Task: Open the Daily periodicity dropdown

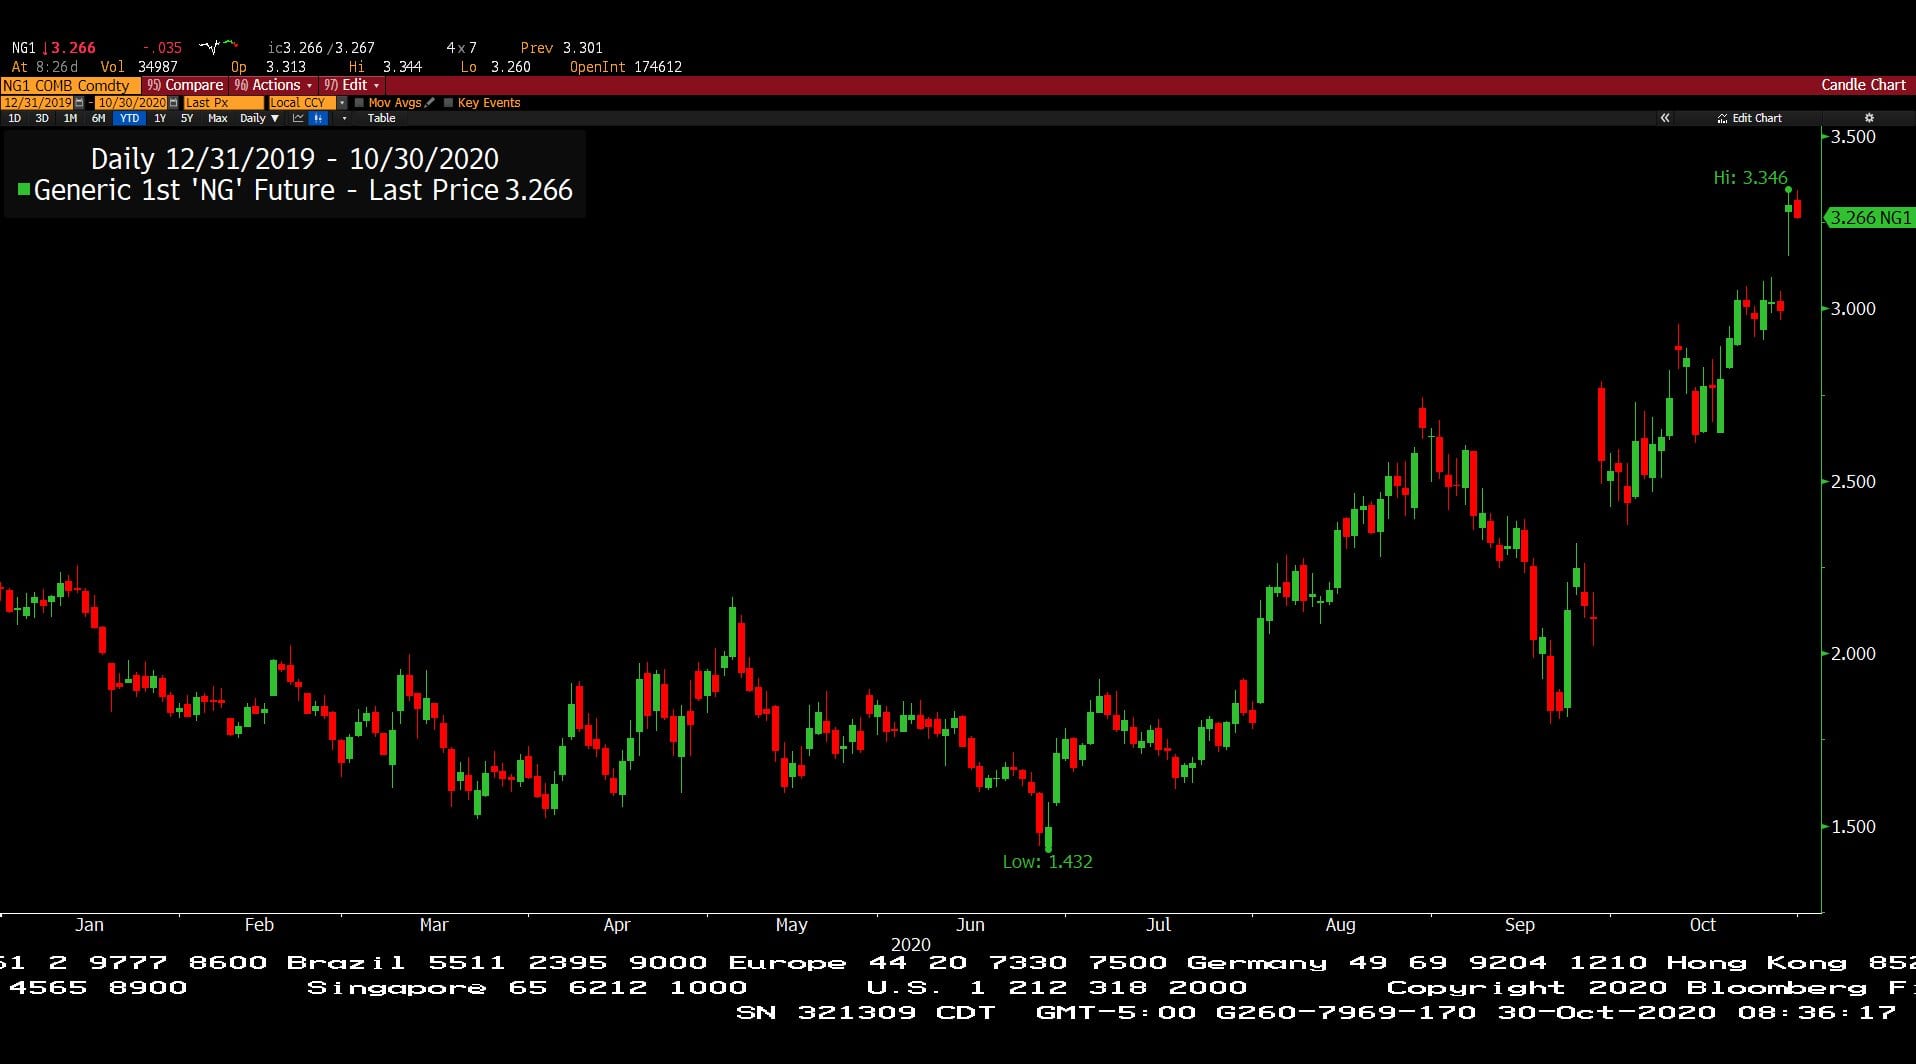Action: tap(259, 118)
